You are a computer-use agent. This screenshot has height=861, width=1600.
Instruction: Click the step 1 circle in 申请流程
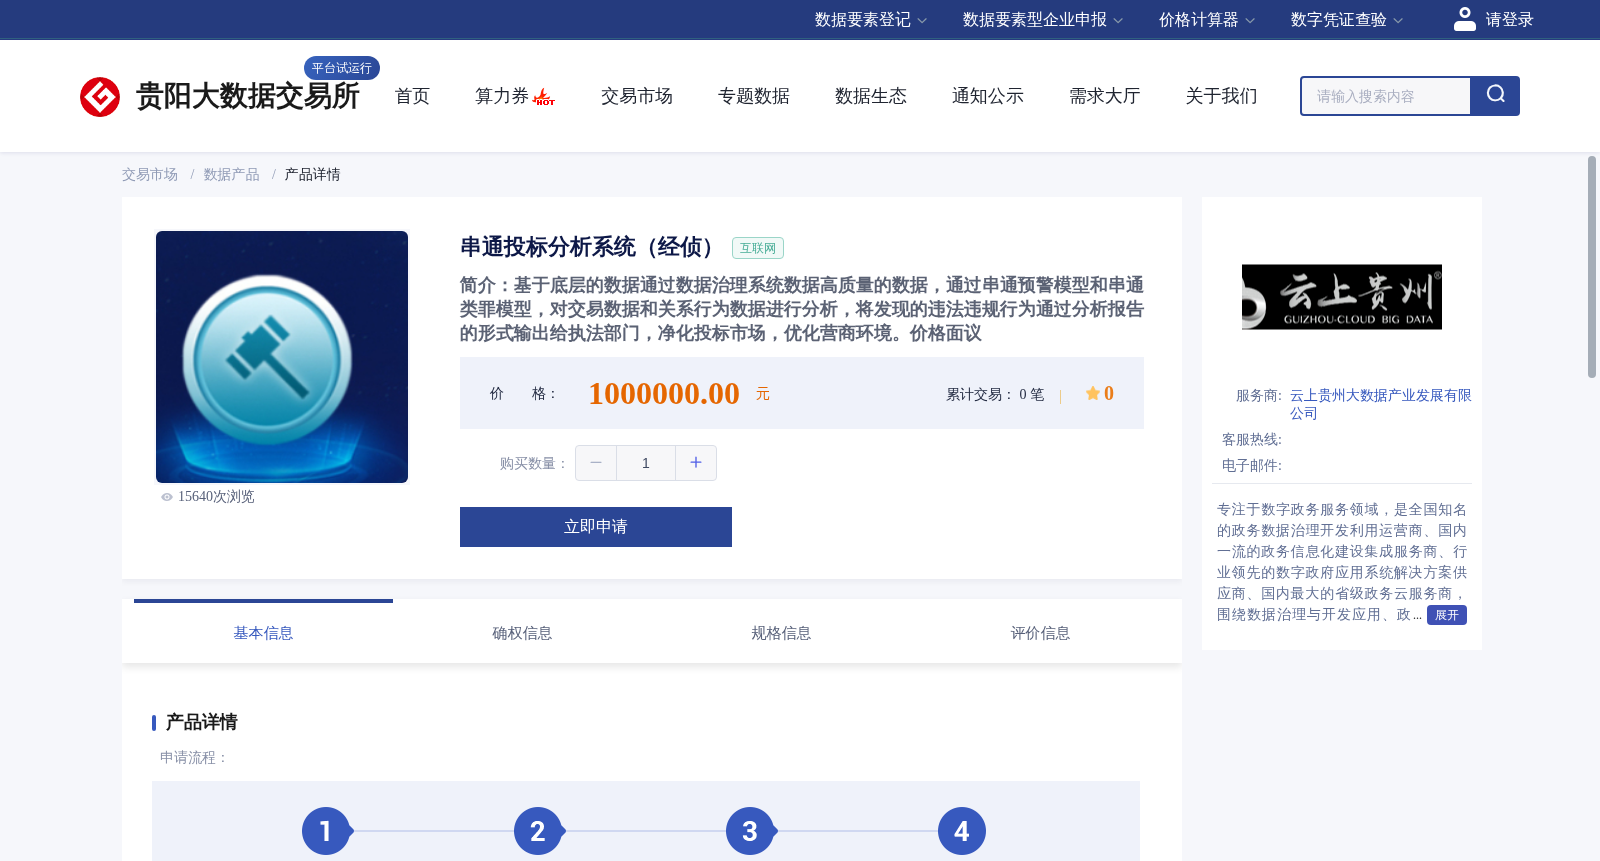tap(326, 831)
